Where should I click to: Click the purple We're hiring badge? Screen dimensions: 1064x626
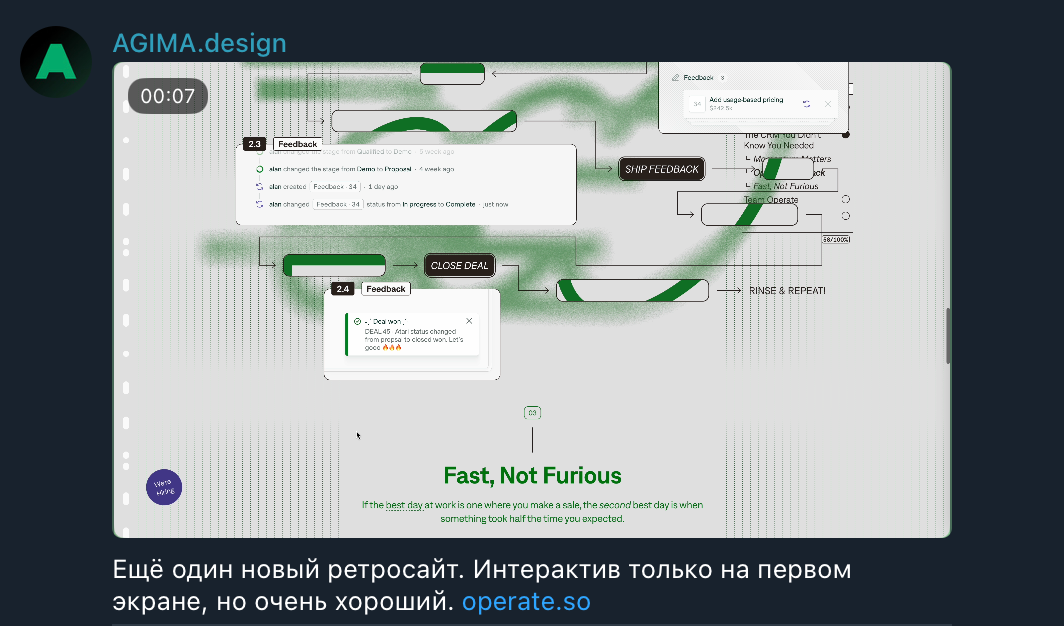click(x=164, y=487)
